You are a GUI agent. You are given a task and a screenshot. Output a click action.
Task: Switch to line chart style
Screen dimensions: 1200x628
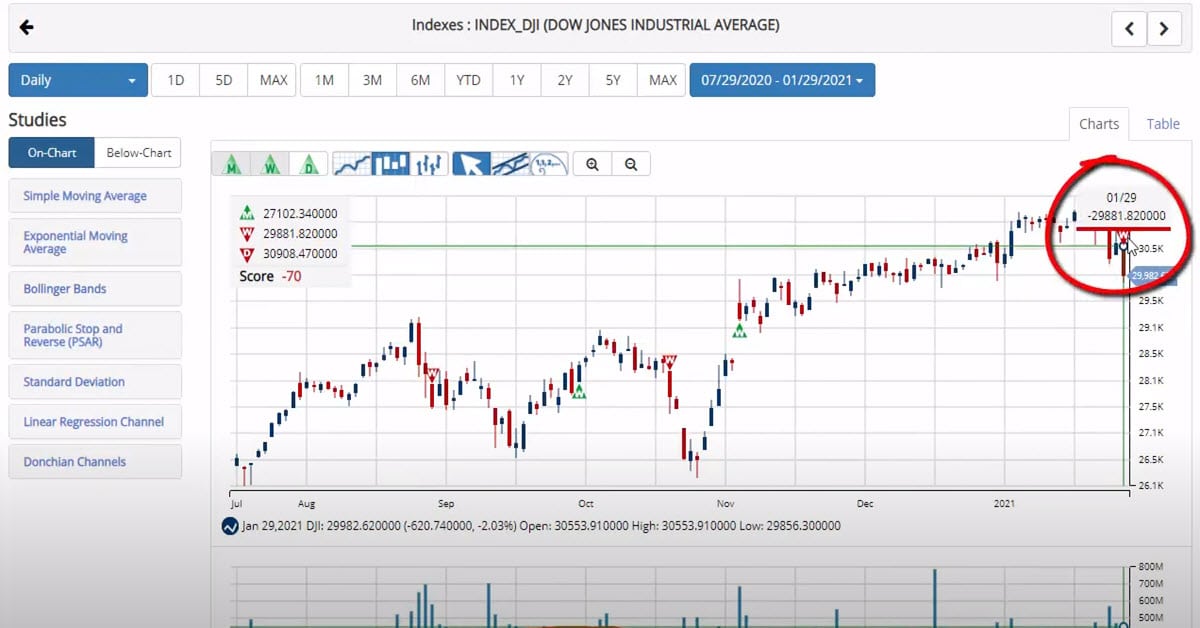351,164
